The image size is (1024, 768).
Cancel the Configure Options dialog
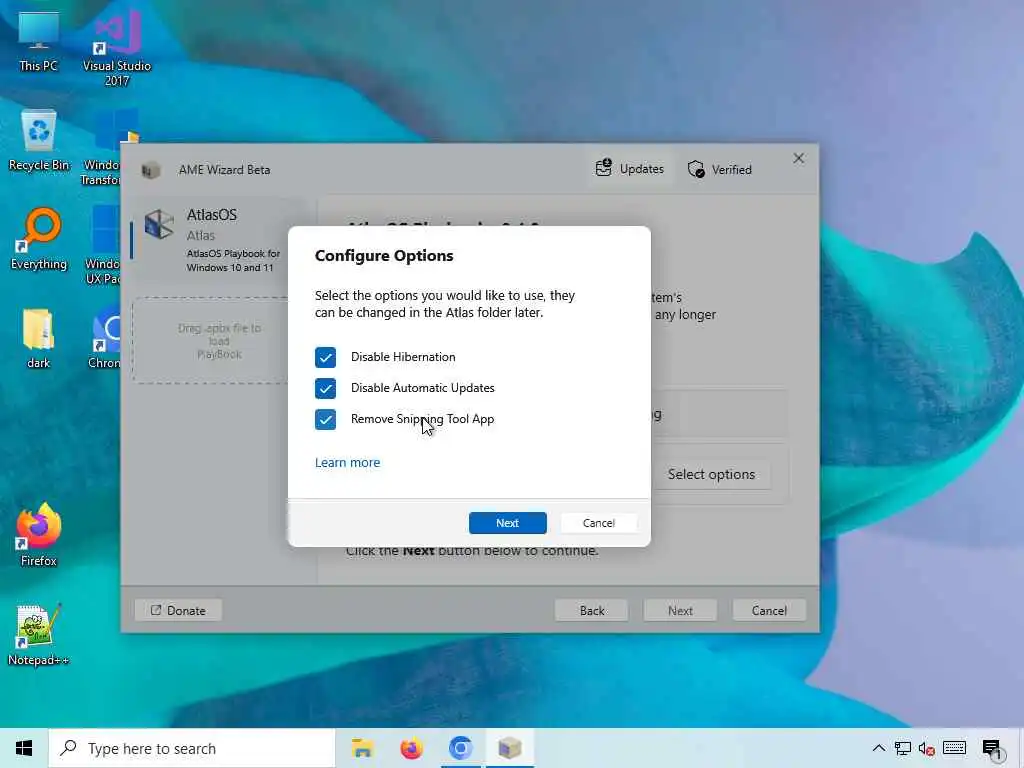tap(598, 523)
